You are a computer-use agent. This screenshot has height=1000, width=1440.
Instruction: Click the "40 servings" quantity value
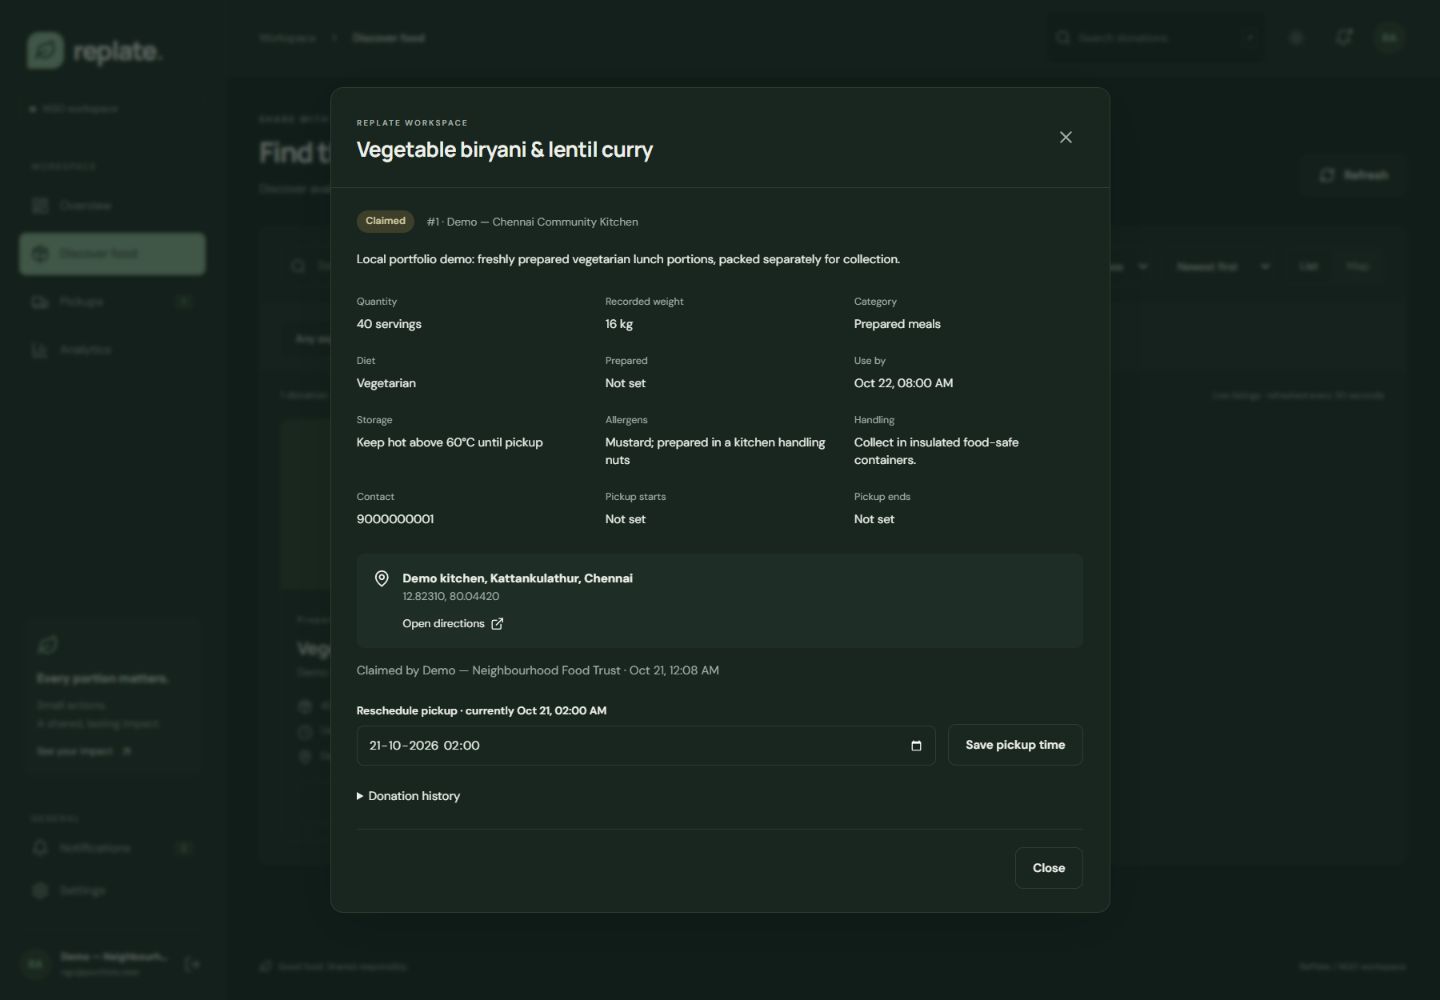click(x=389, y=324)
